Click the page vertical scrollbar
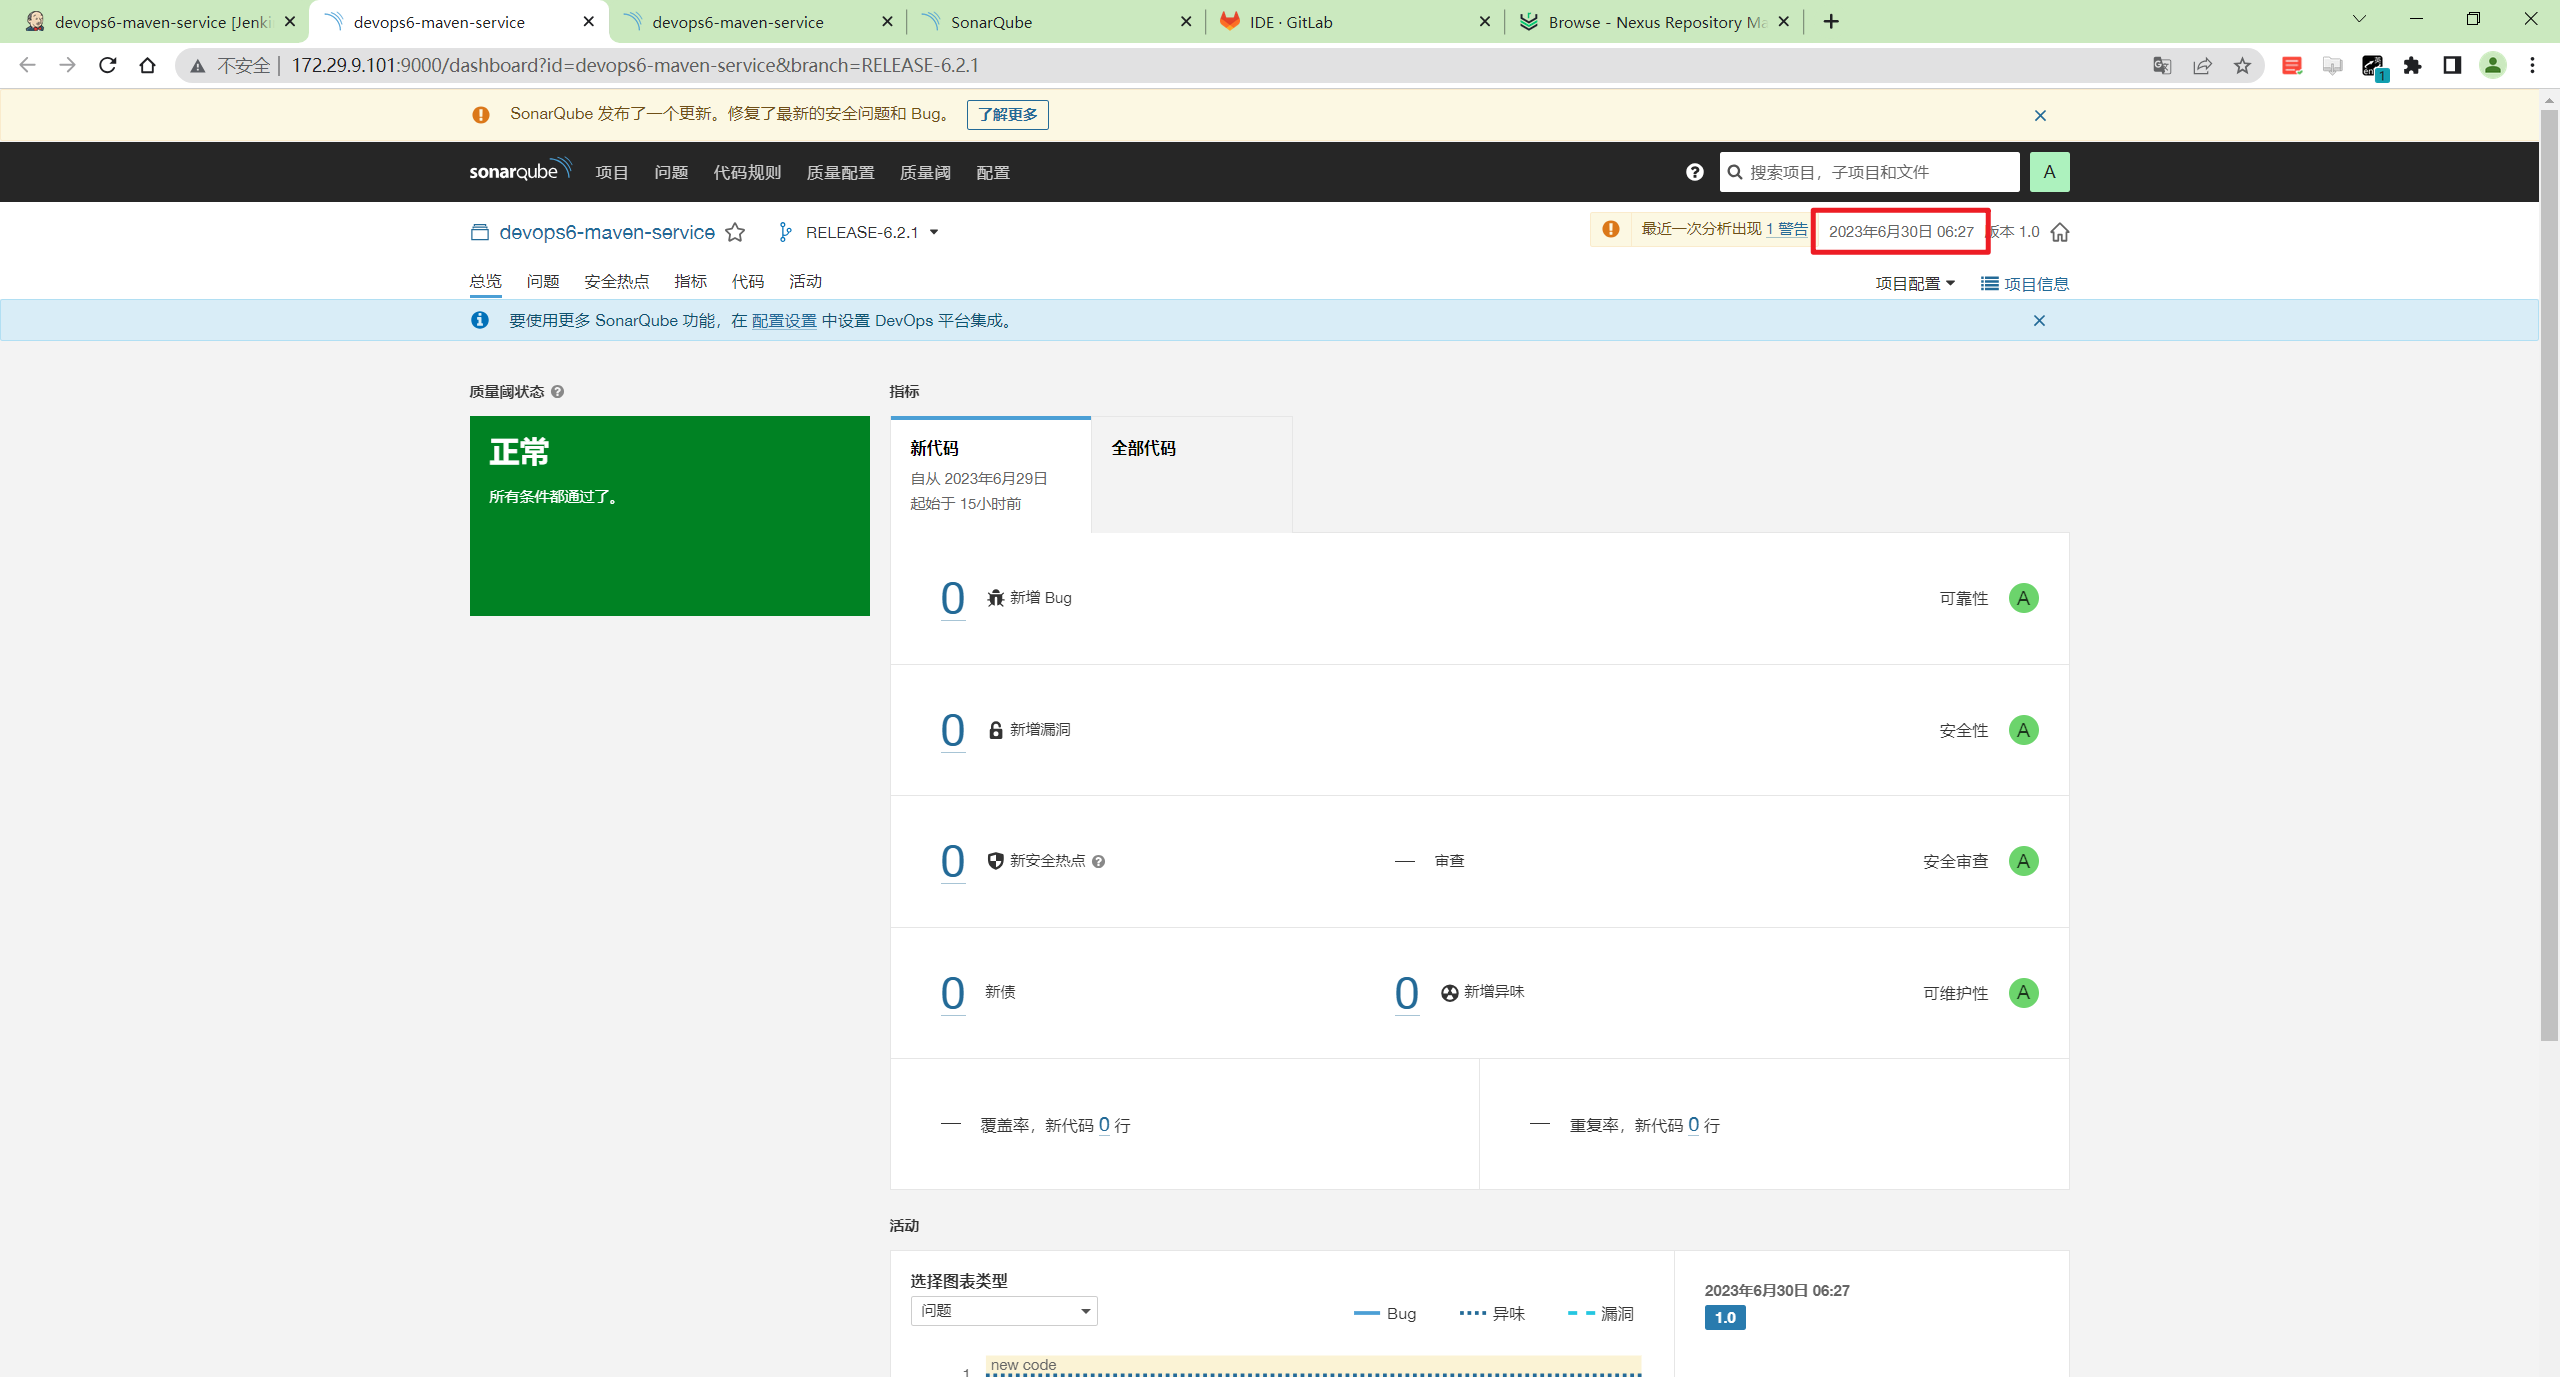2560x1377 pixels. tap(2549, 575)
